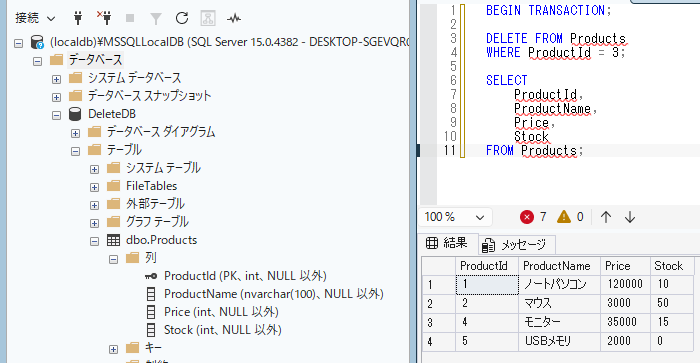This screenshot has width=700, height=363.
Task: Select データベース ダイアグラム folder
Action: [161, 132]
